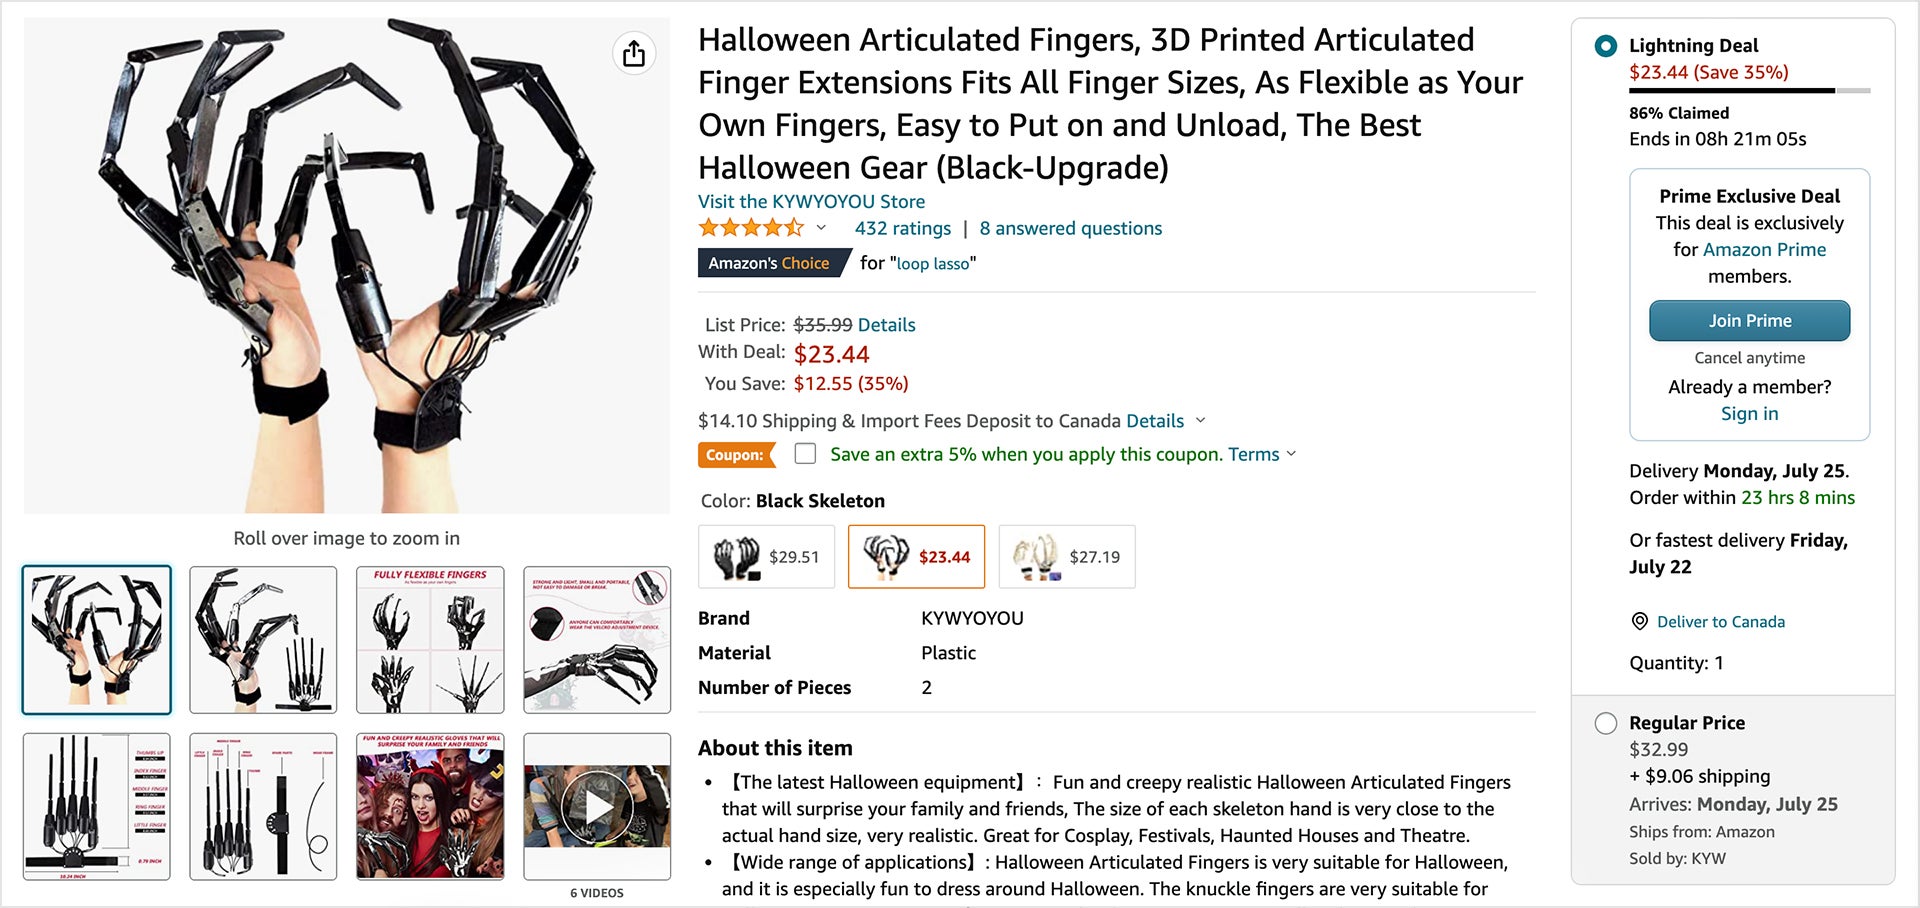This screenshot has width=1920, height=908.
Task: Click the Deliver to Canada location pin icon
Action: (x=1638, y=621)
